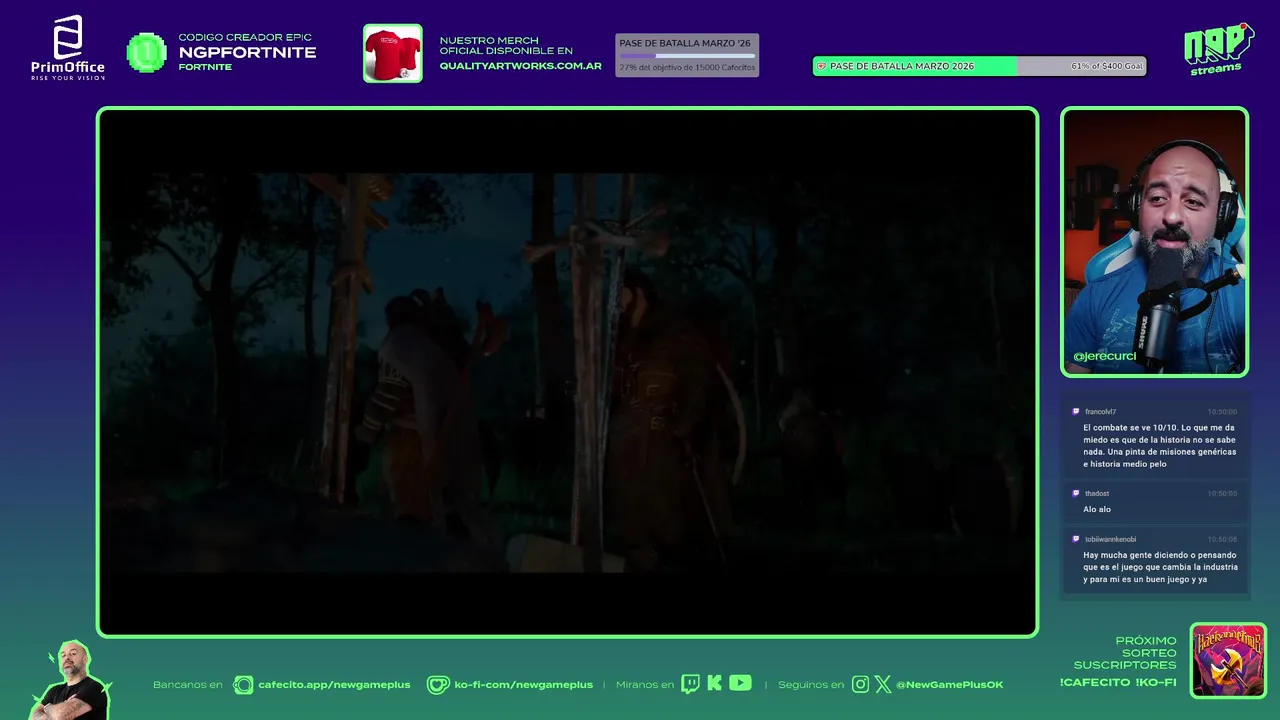Click the streamer cartoon avatar bottom-left
The height and width of the screenshot is (720, 1280).
tap(70, 681)
